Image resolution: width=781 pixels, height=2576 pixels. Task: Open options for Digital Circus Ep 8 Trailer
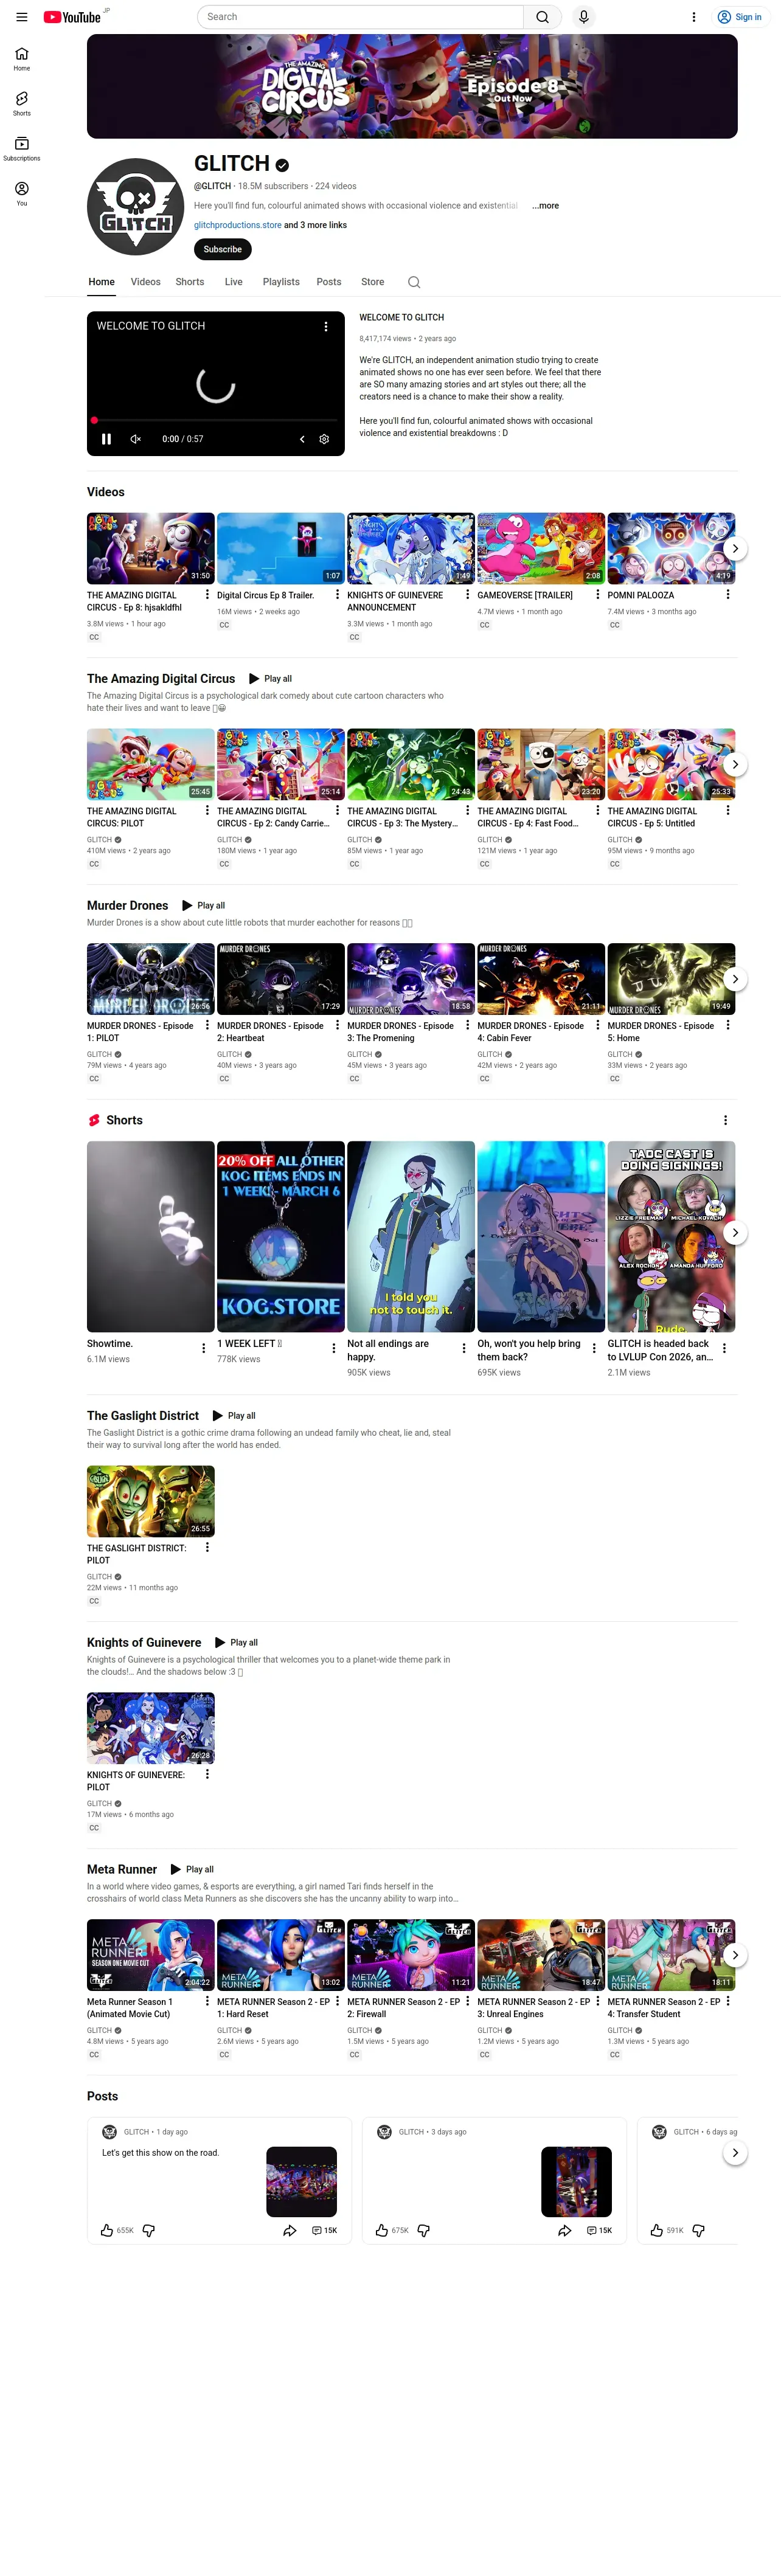point(337,594)
